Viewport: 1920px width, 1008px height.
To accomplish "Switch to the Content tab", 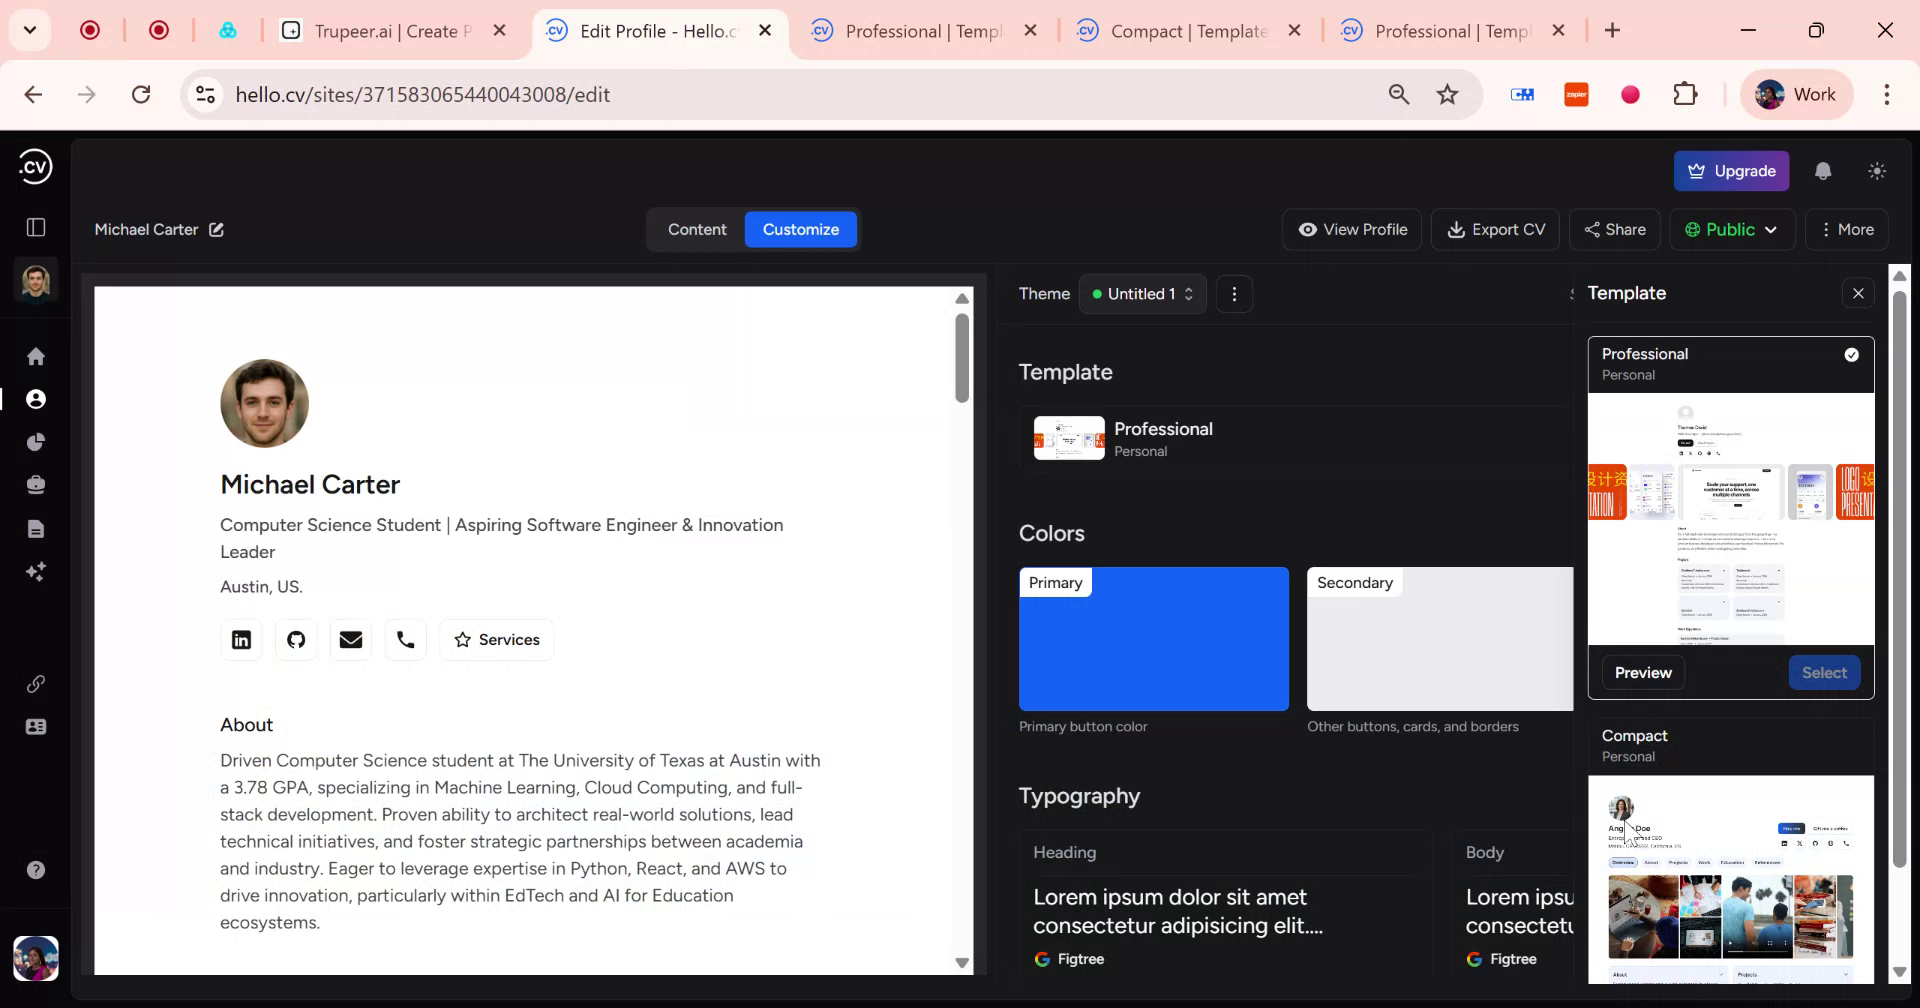I will coord(697,229).
